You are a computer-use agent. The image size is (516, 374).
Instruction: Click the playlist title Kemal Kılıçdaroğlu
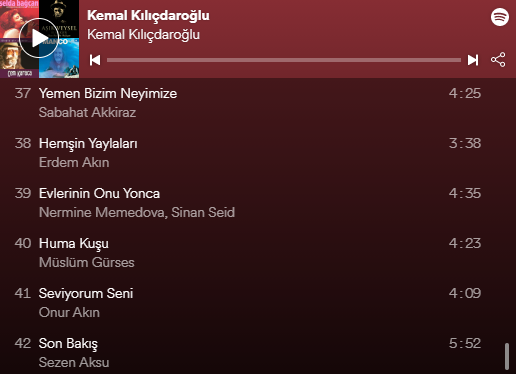click(x=148, y=15)
